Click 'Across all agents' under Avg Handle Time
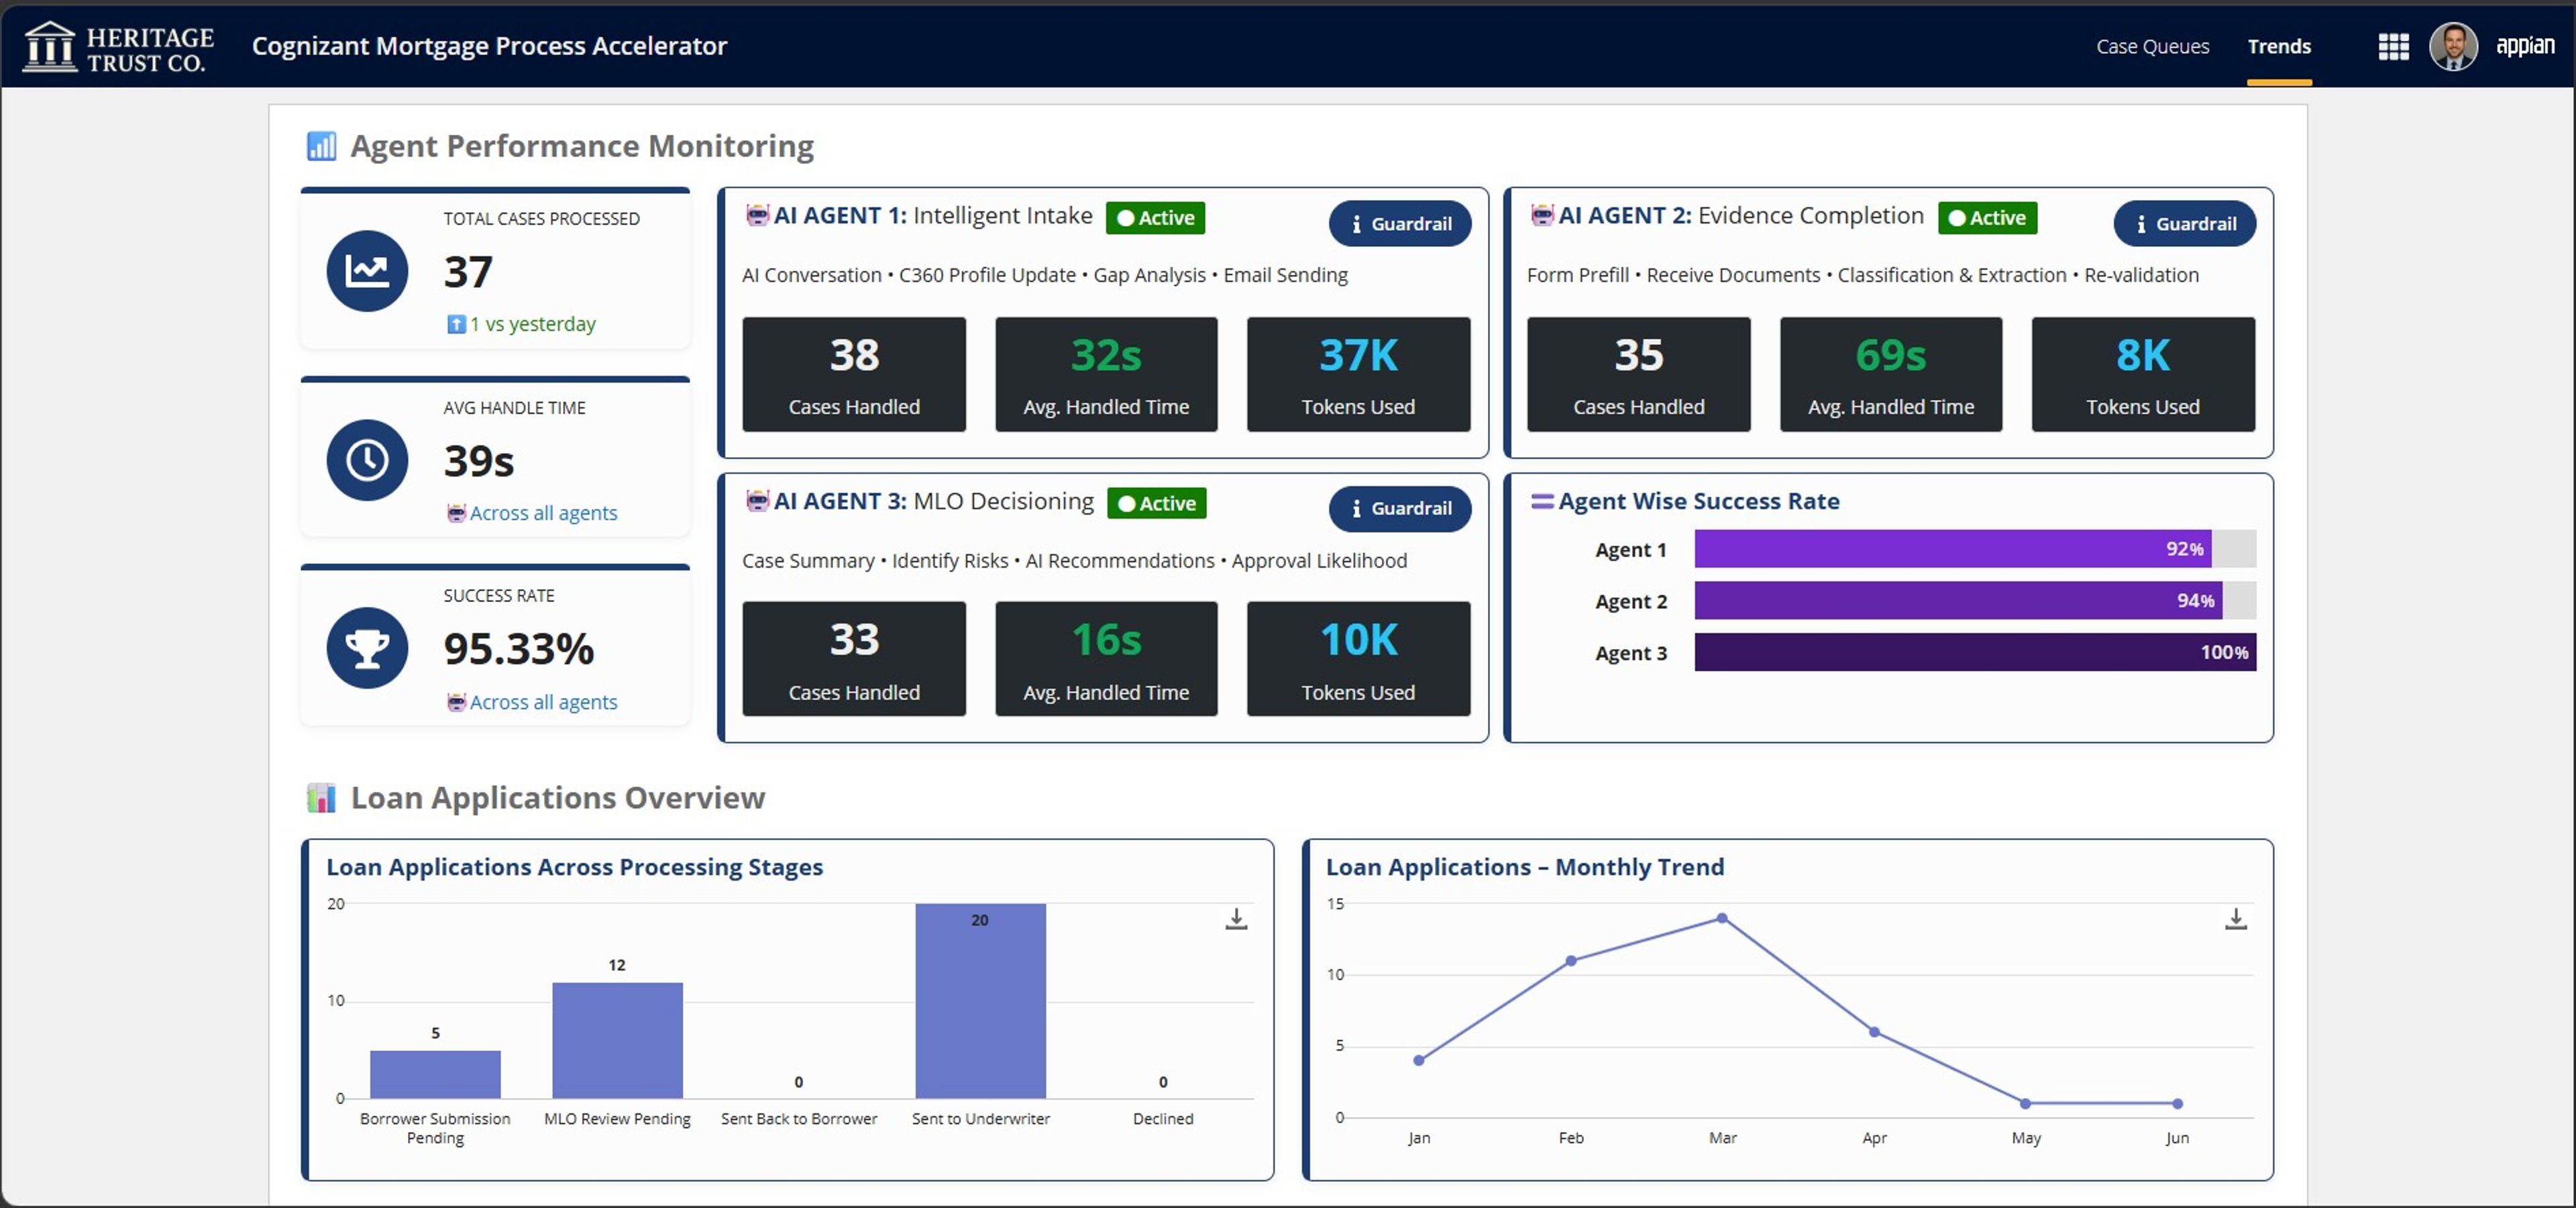The width and height of the screenshot is (2576, 1208). (x=543, y=513)
